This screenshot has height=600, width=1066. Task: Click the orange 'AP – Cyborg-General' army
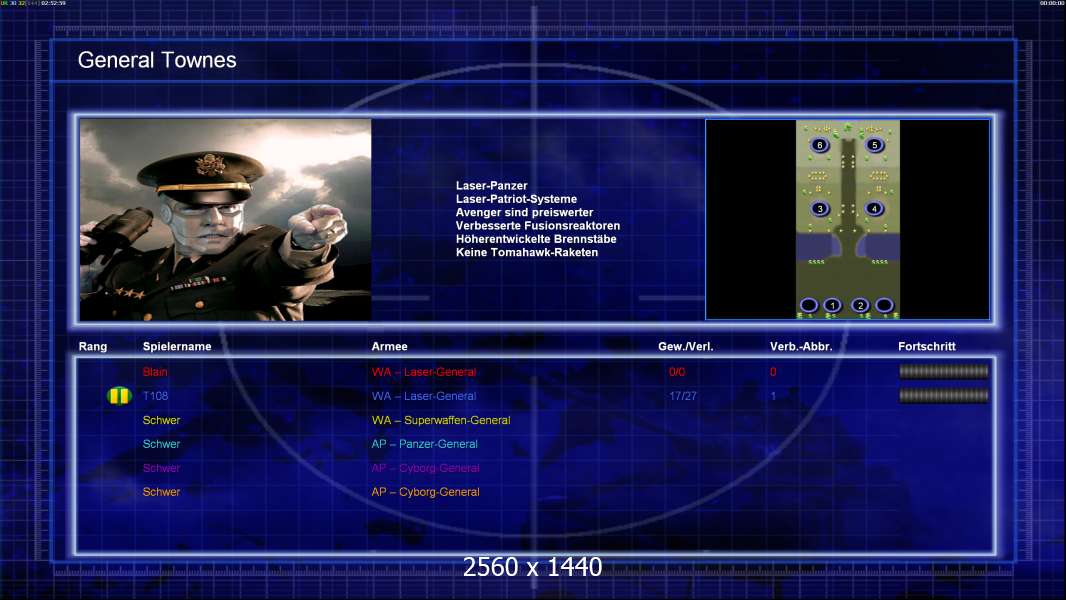pyautogui.click(x=425, y=492)
